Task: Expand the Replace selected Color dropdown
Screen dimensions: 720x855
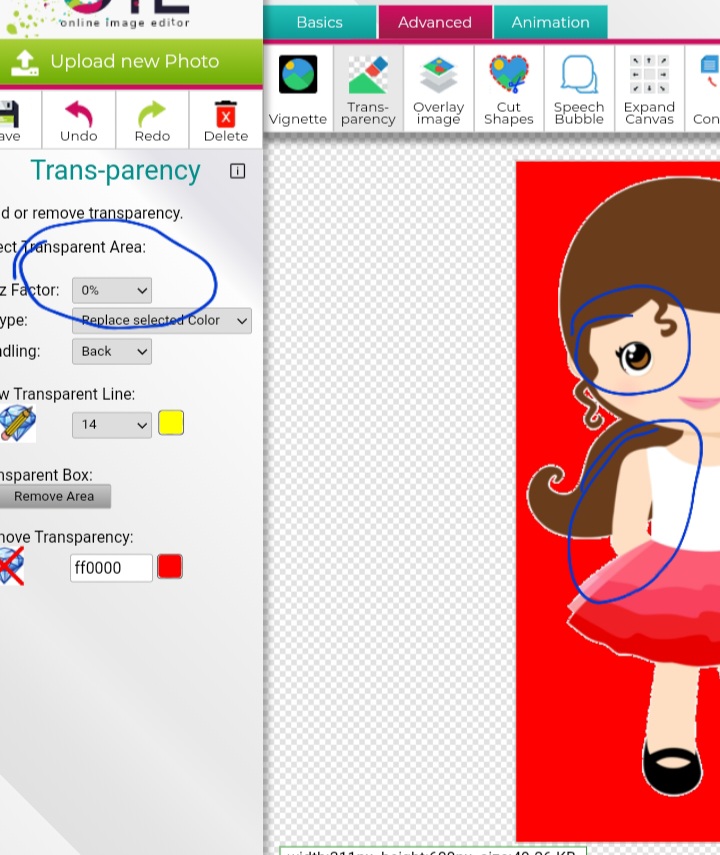Action: pos(162,320)
